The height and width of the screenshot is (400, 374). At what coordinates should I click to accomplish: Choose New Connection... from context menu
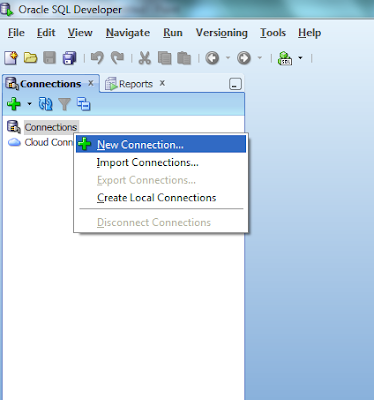(161, 144)
